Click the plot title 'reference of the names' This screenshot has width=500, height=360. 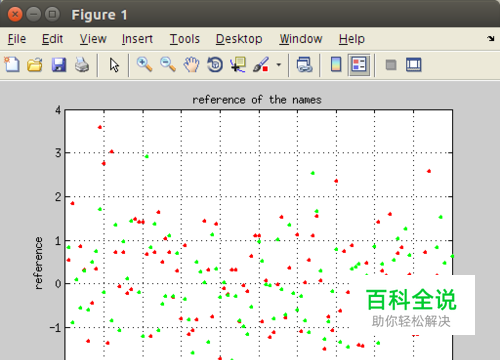257,100
